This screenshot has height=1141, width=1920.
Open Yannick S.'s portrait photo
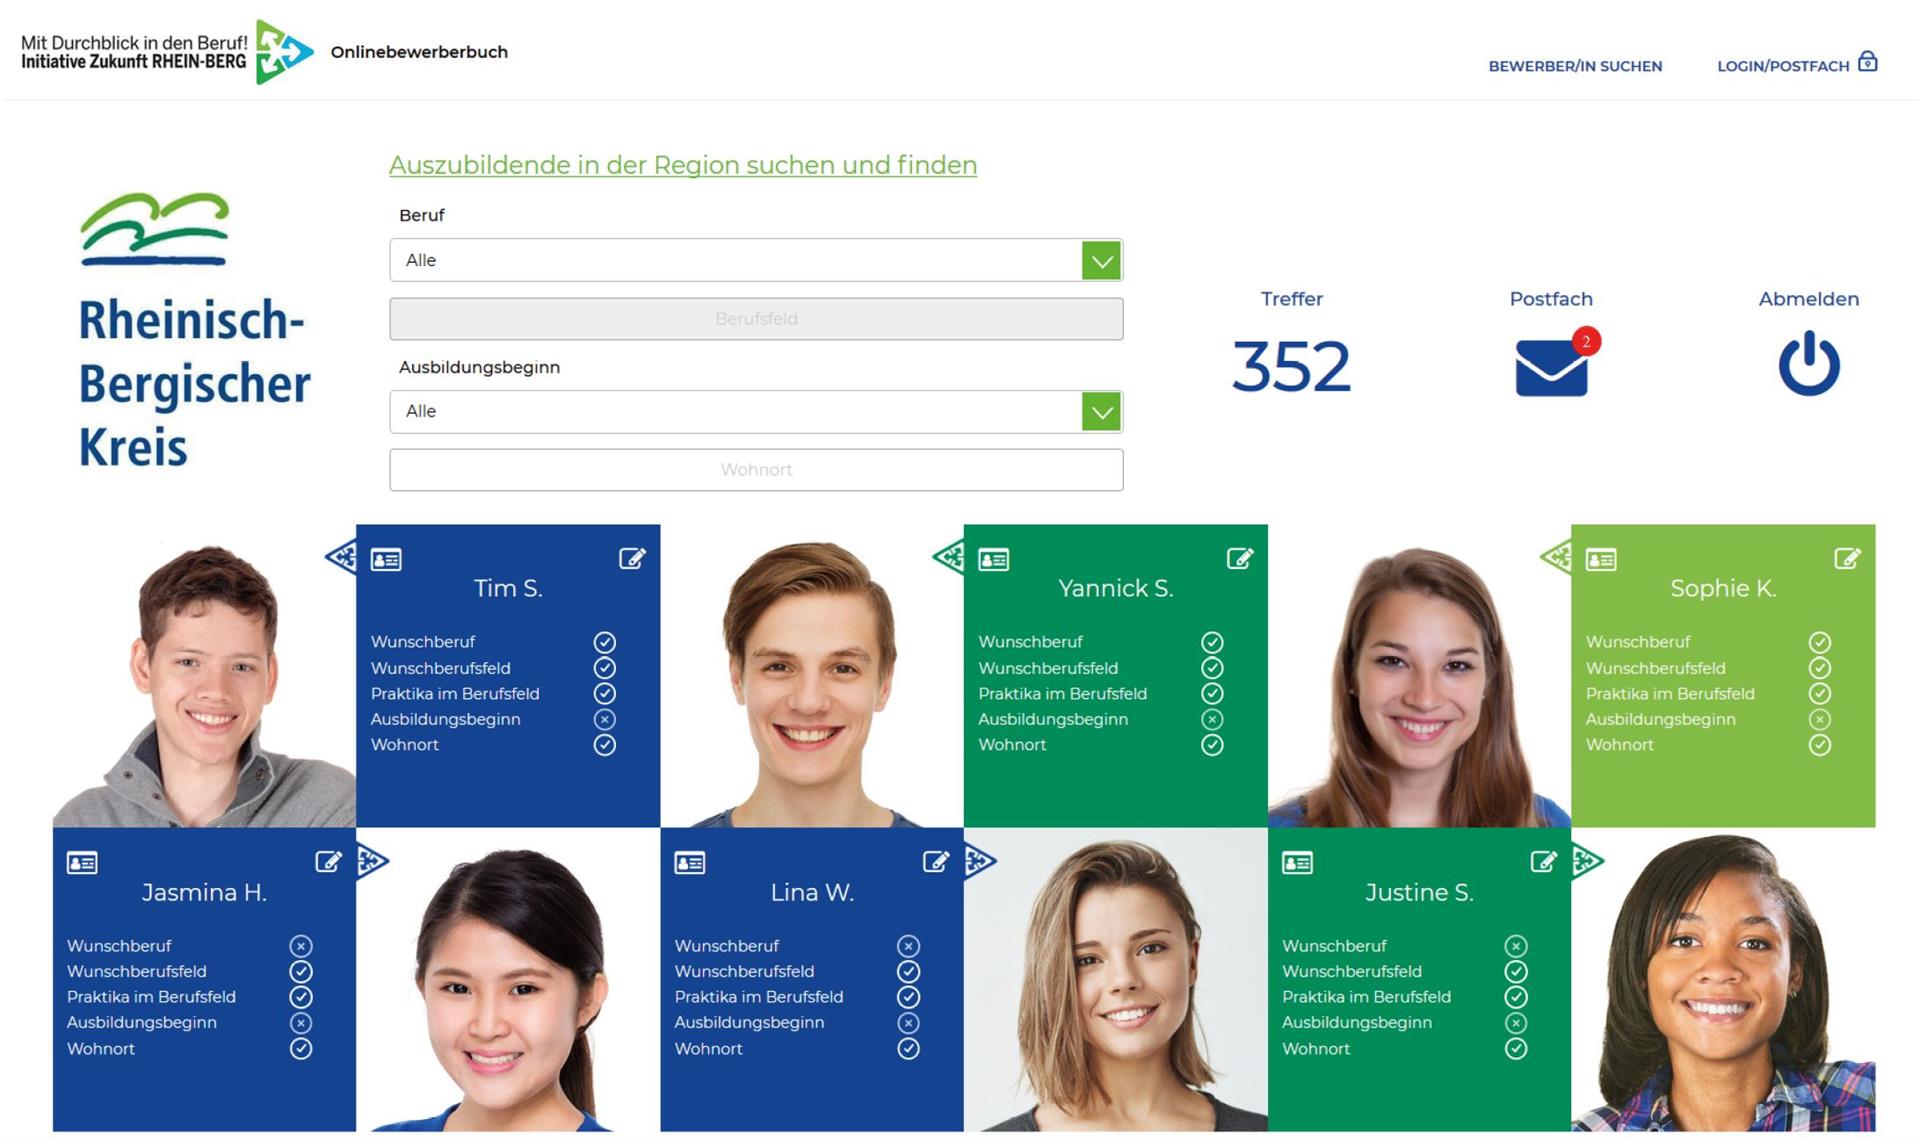point(812,676)
